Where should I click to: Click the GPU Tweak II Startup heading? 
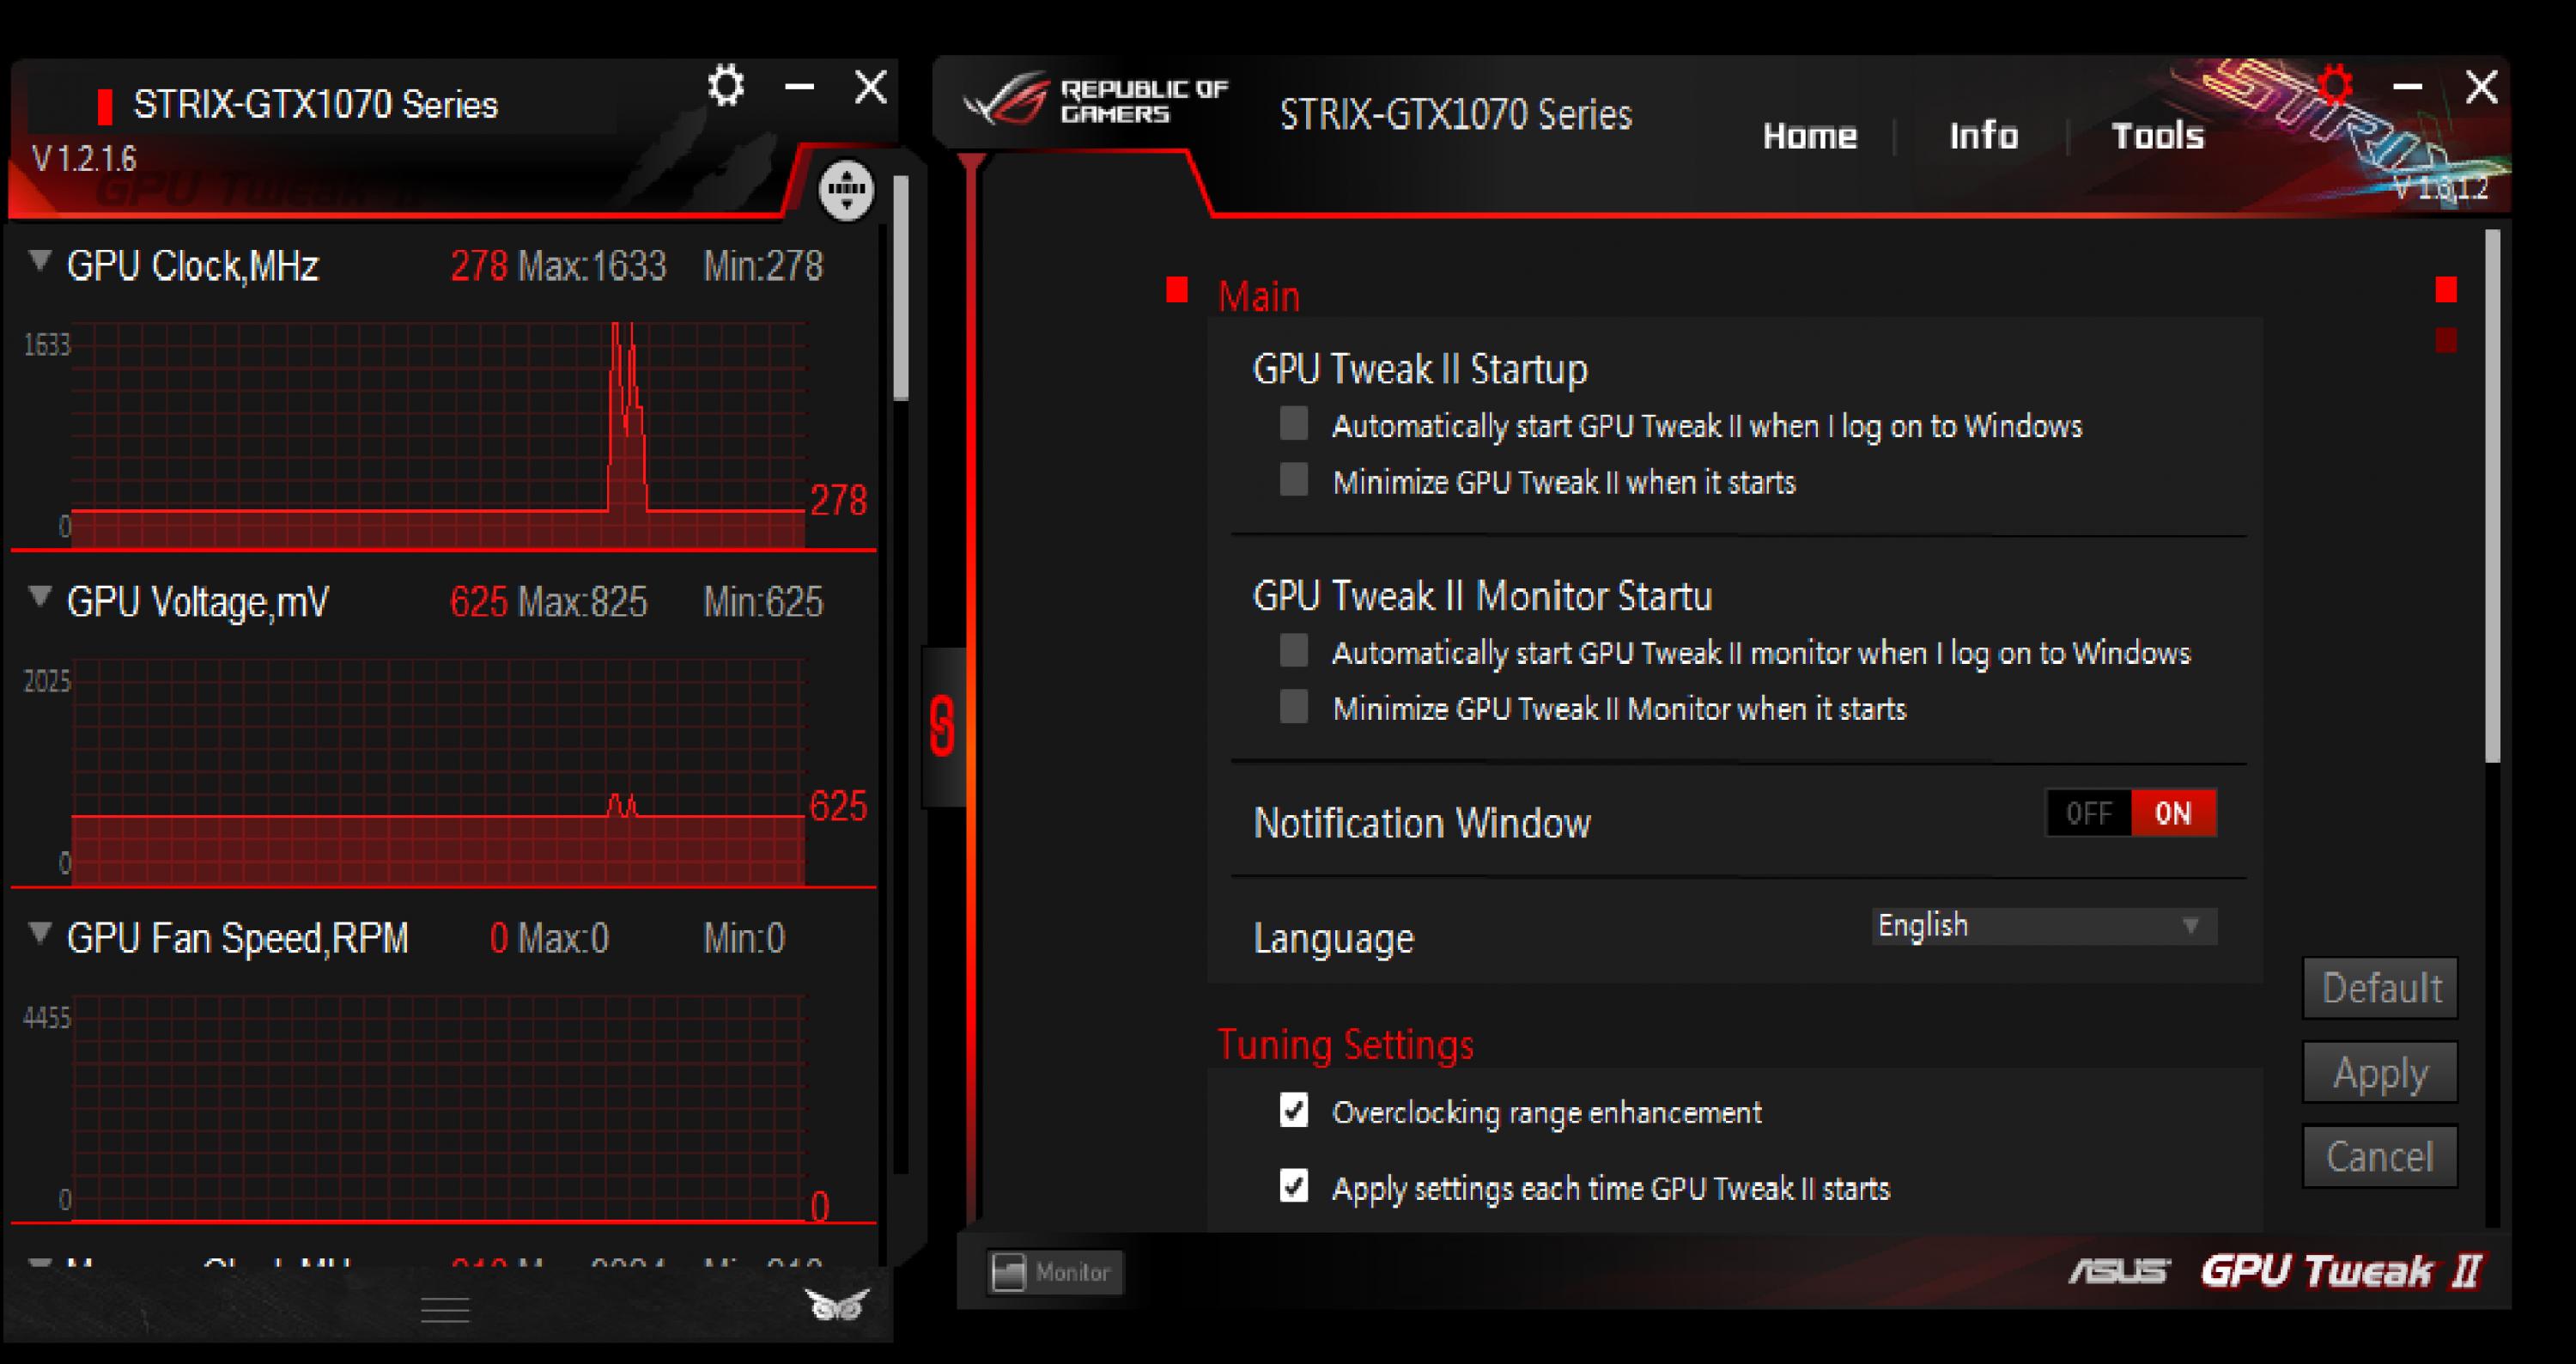pyautogui.click(x=1420, y=369)
